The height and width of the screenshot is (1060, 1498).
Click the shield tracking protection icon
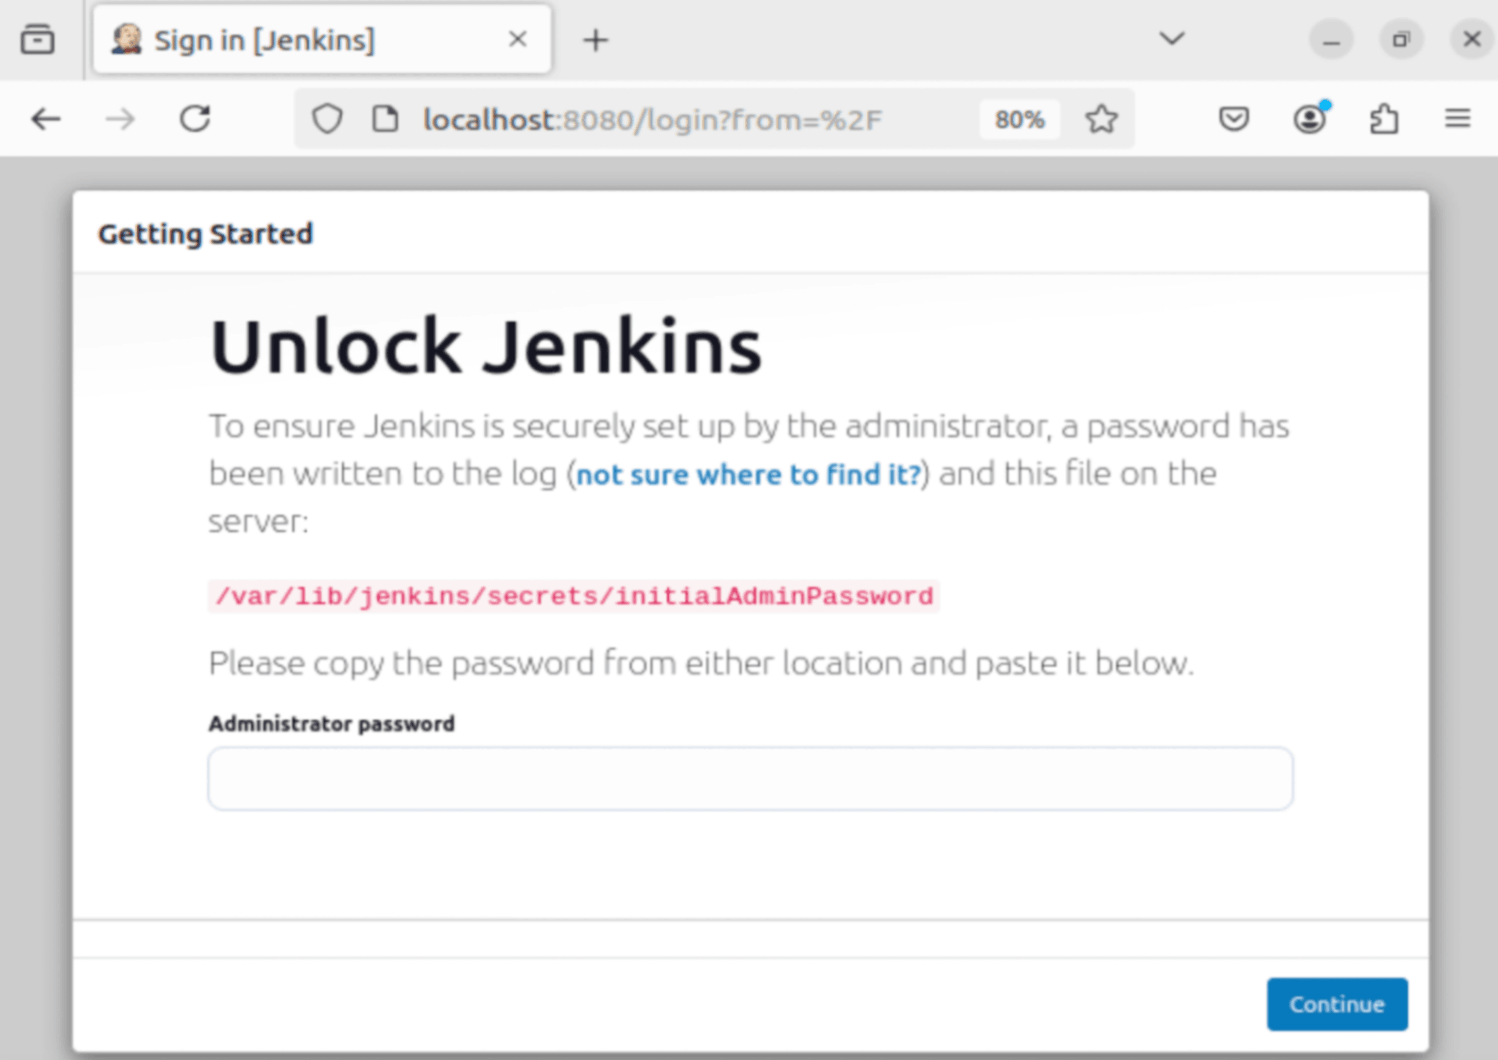327,118
